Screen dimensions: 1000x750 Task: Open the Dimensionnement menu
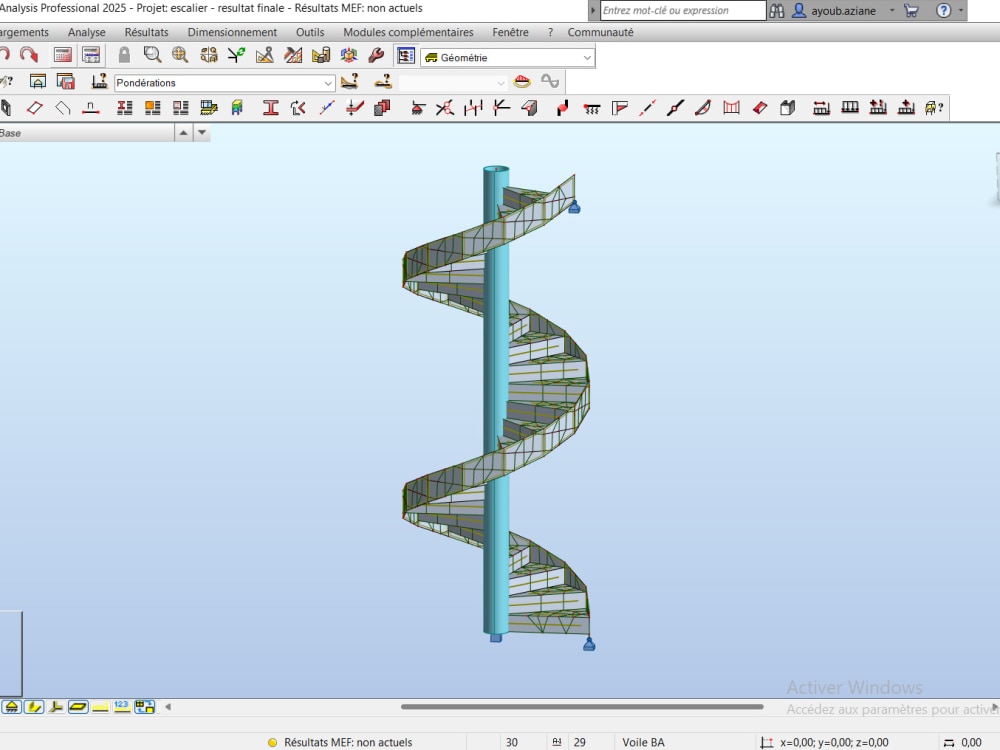(232, 32)
